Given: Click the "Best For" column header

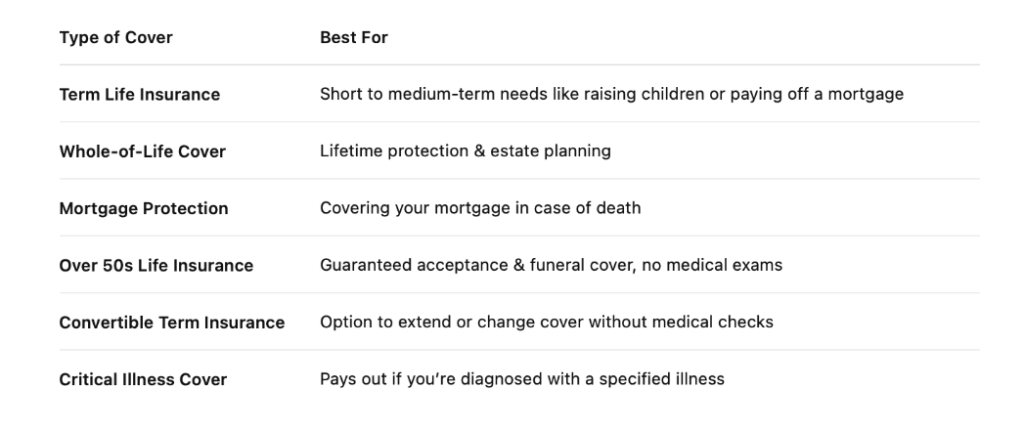Looking at the screenshot, I should point(354,38).
